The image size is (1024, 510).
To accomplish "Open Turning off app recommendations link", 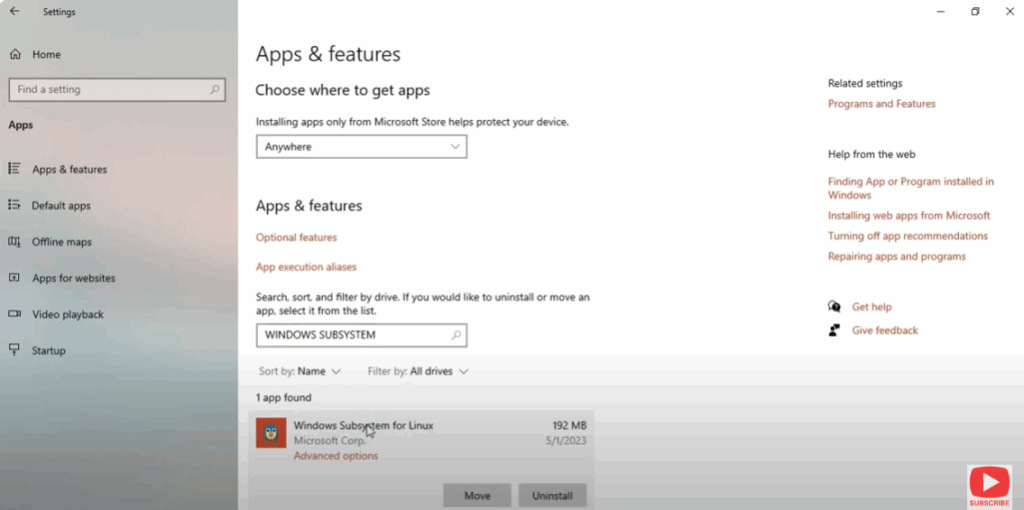I will [x=908, y=236].
